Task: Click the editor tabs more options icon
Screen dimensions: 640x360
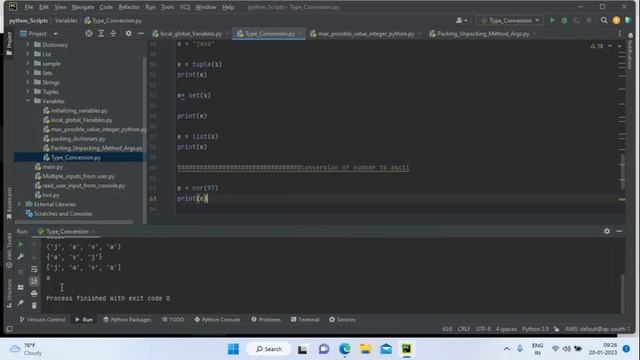Action: tap(619, 33)
